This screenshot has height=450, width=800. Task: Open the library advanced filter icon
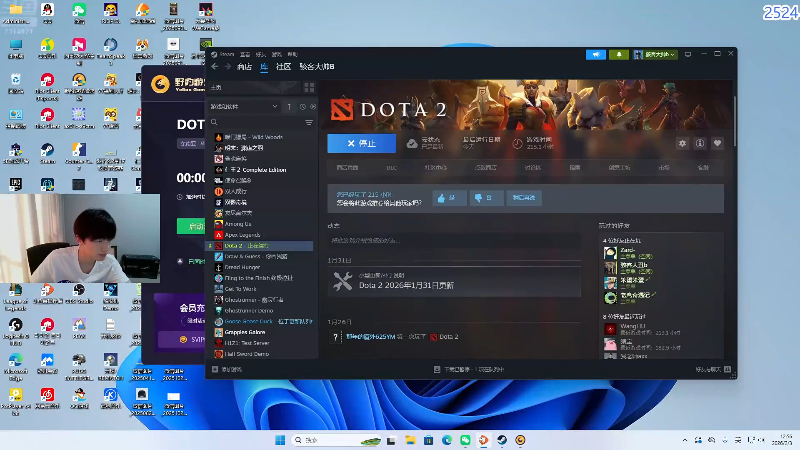(x=309, y=122)
